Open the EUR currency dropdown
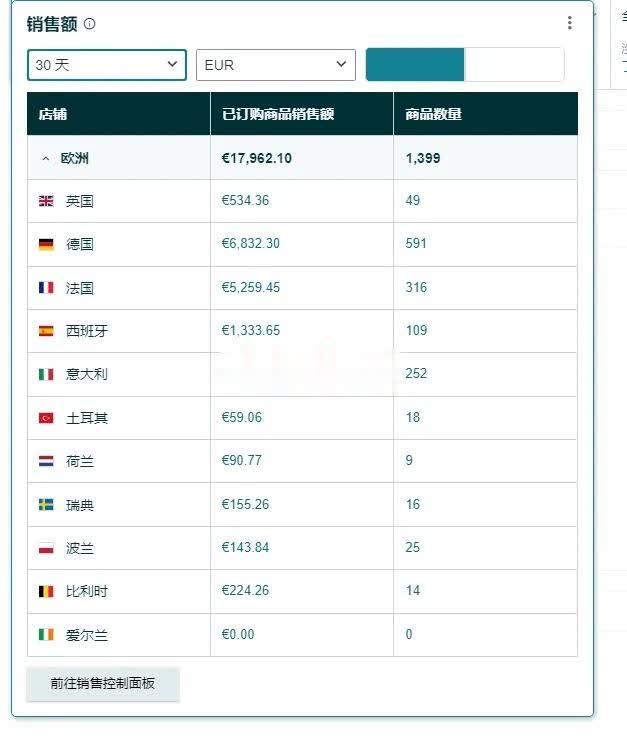627x740 pixels. point(276,65)
